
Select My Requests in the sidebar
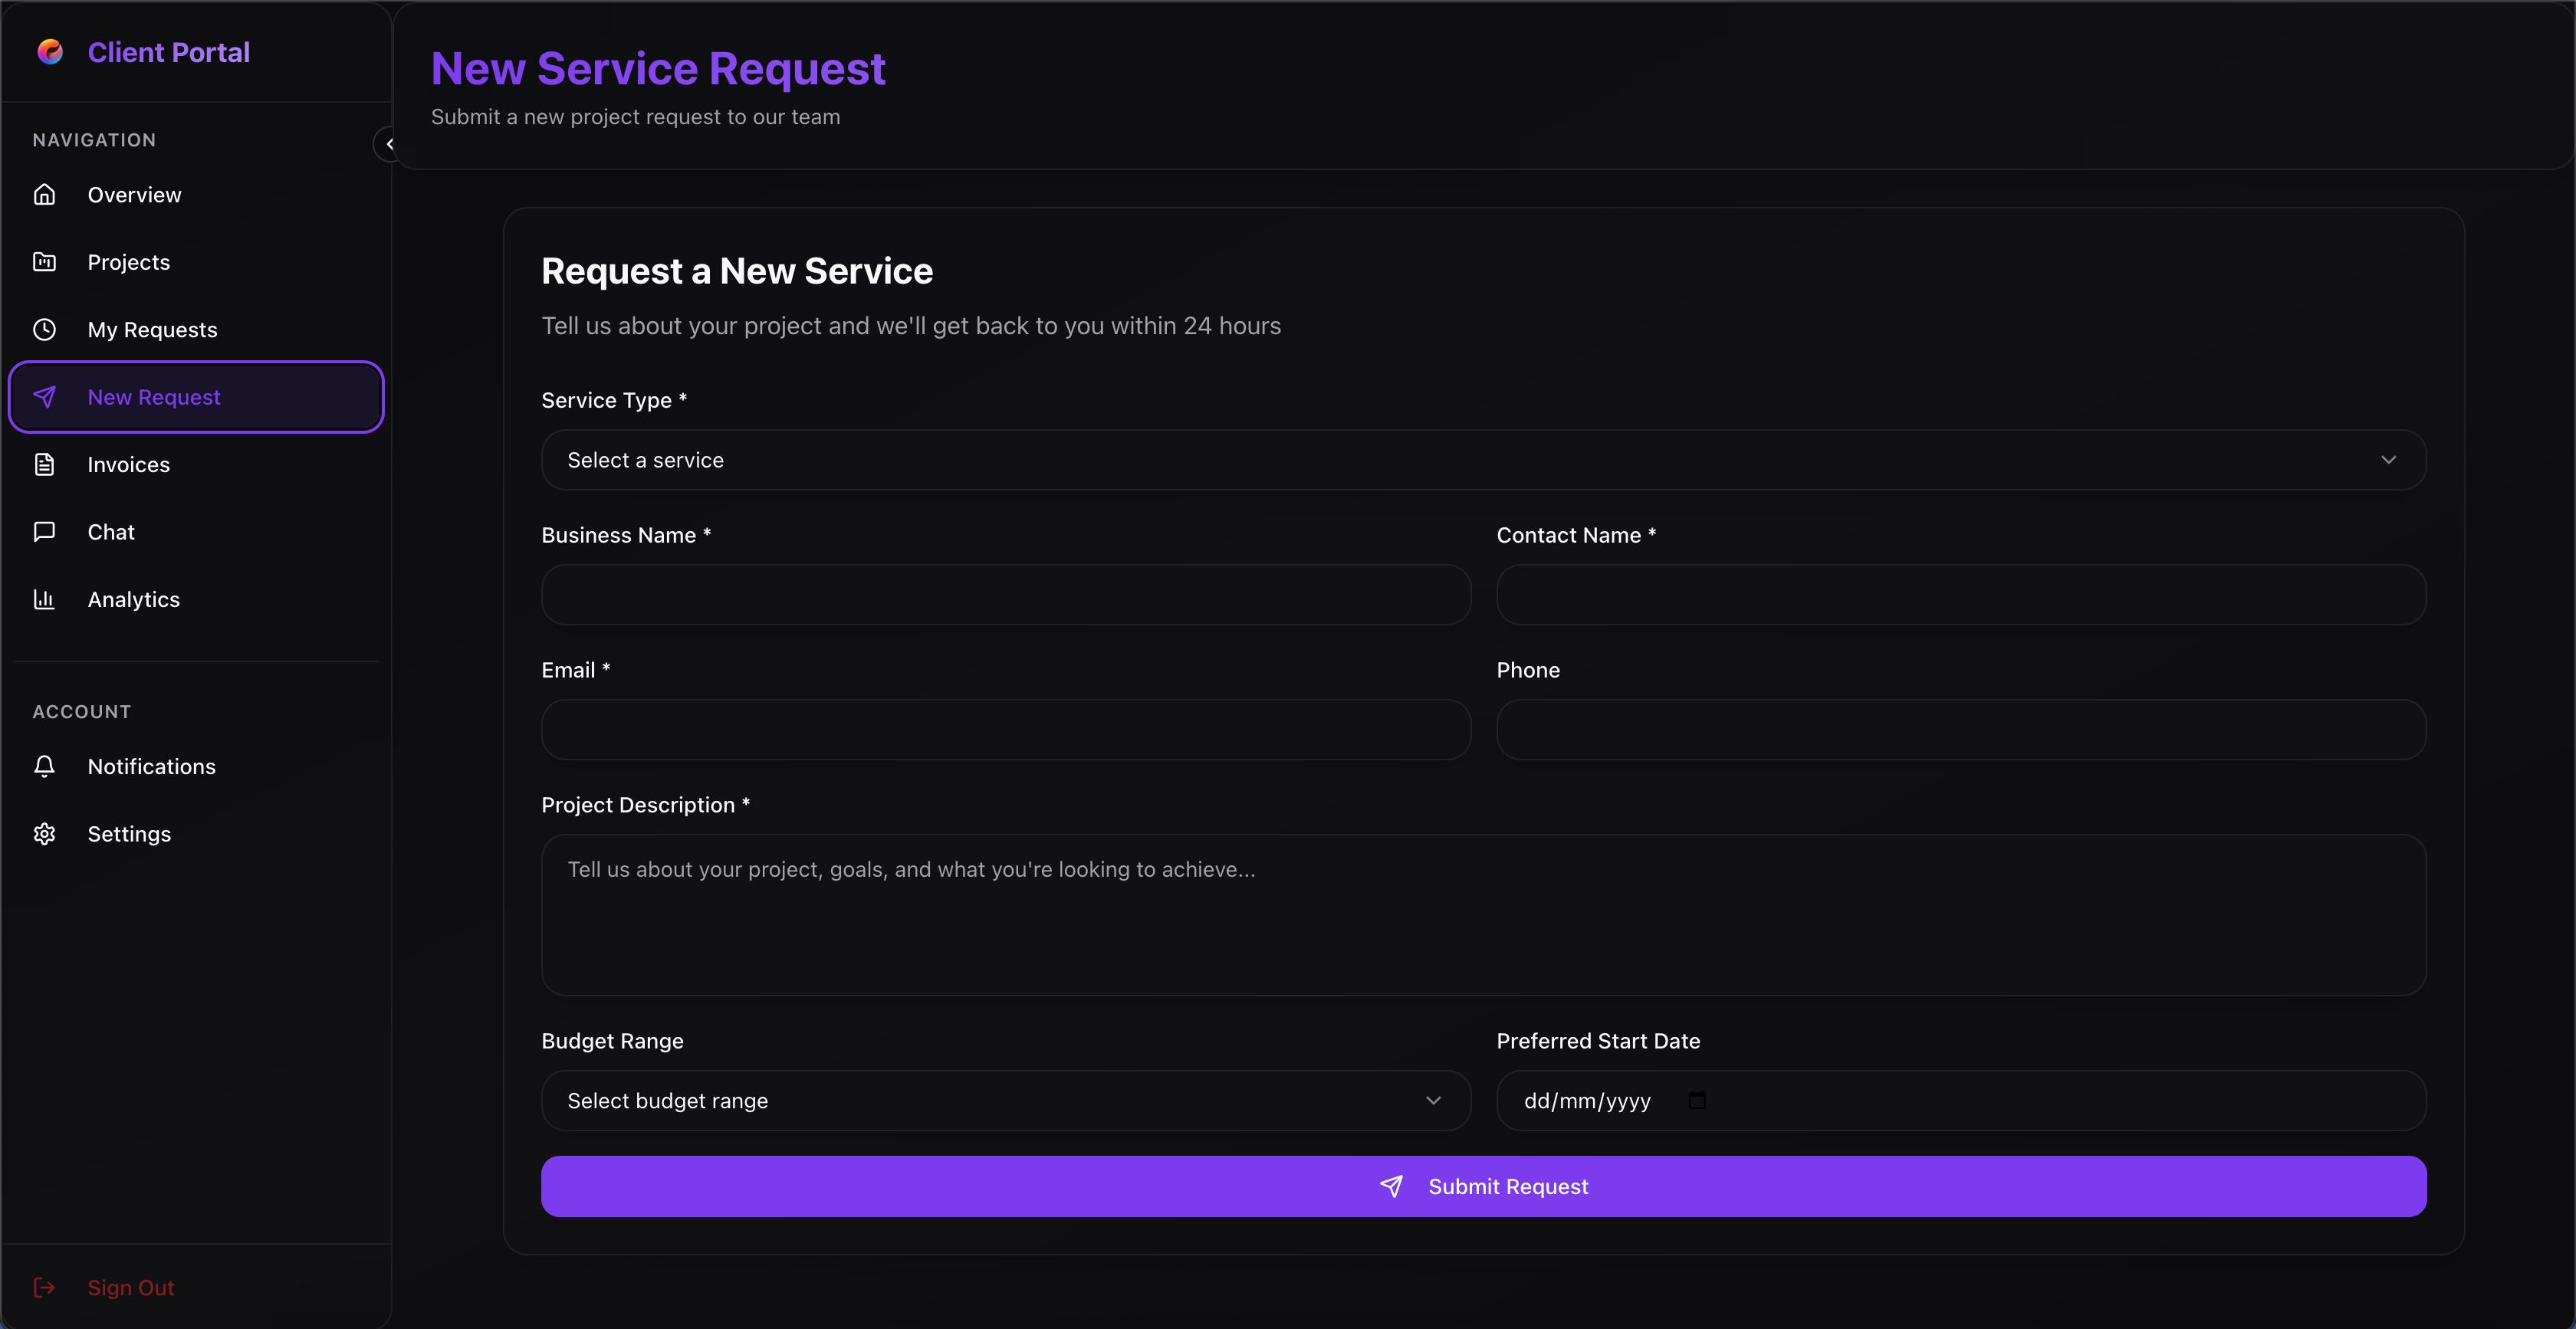tap(152, 329)
